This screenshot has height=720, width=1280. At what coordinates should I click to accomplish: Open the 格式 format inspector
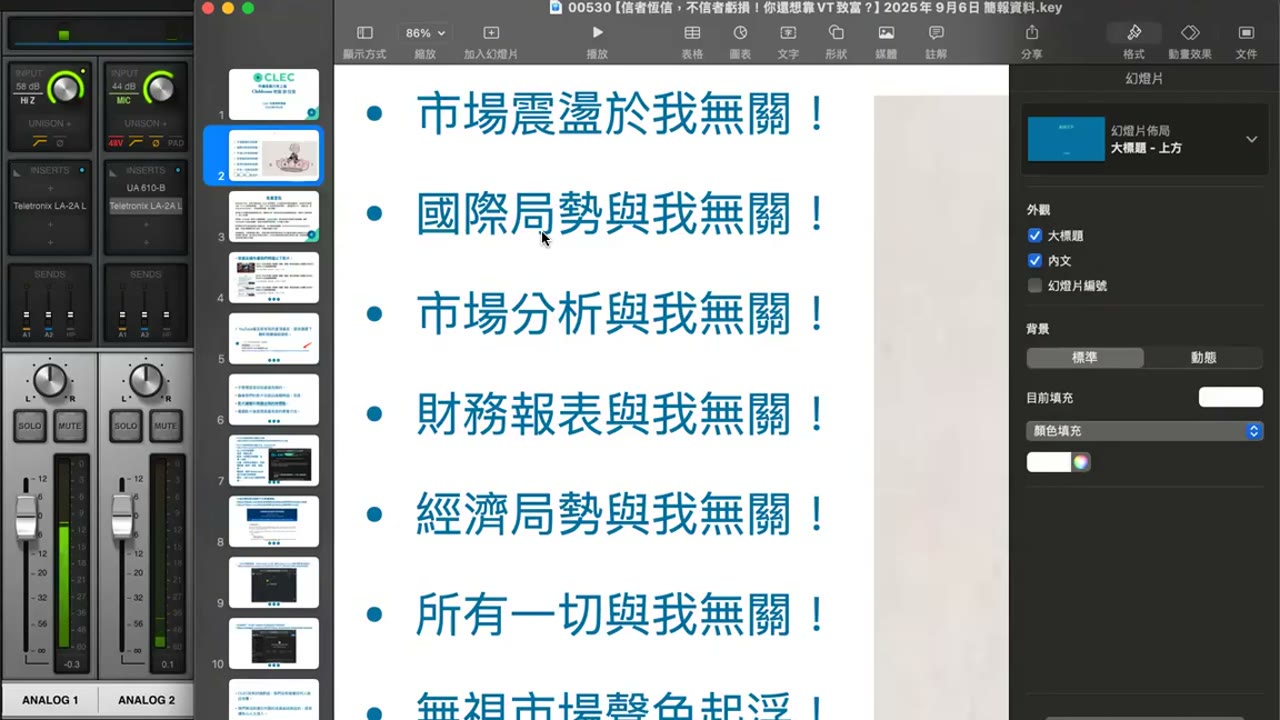[1134, 33]
